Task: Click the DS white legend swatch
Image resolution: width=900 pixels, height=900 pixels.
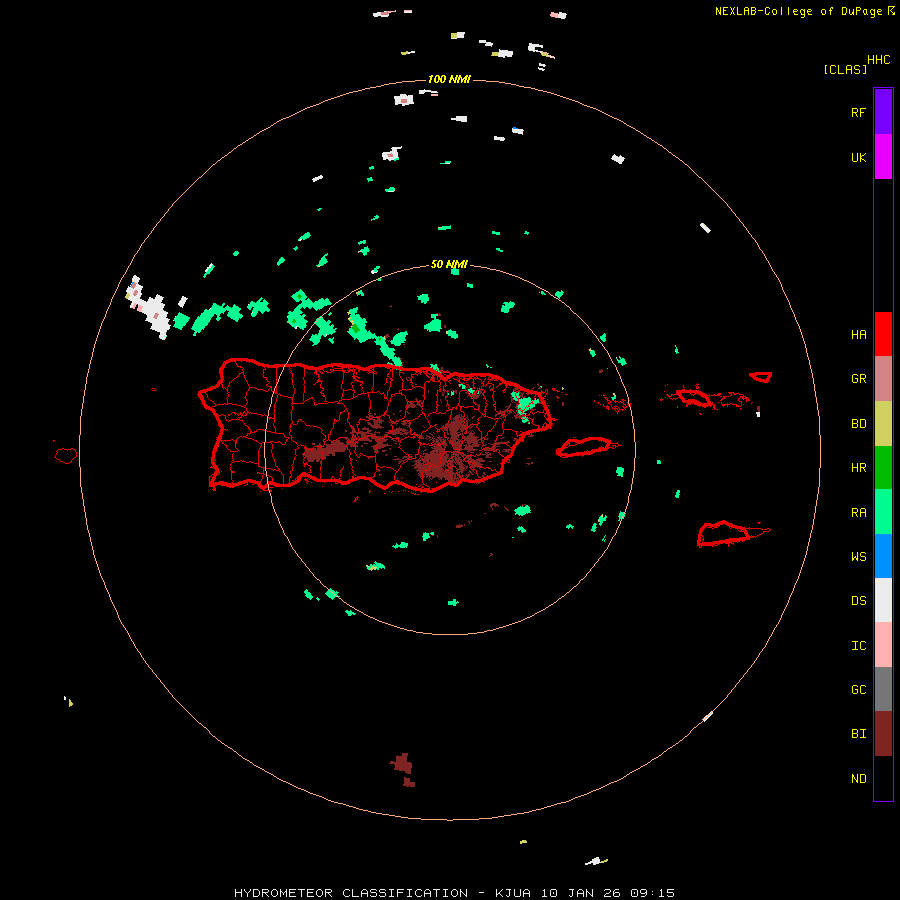Action: click(883, 600)
